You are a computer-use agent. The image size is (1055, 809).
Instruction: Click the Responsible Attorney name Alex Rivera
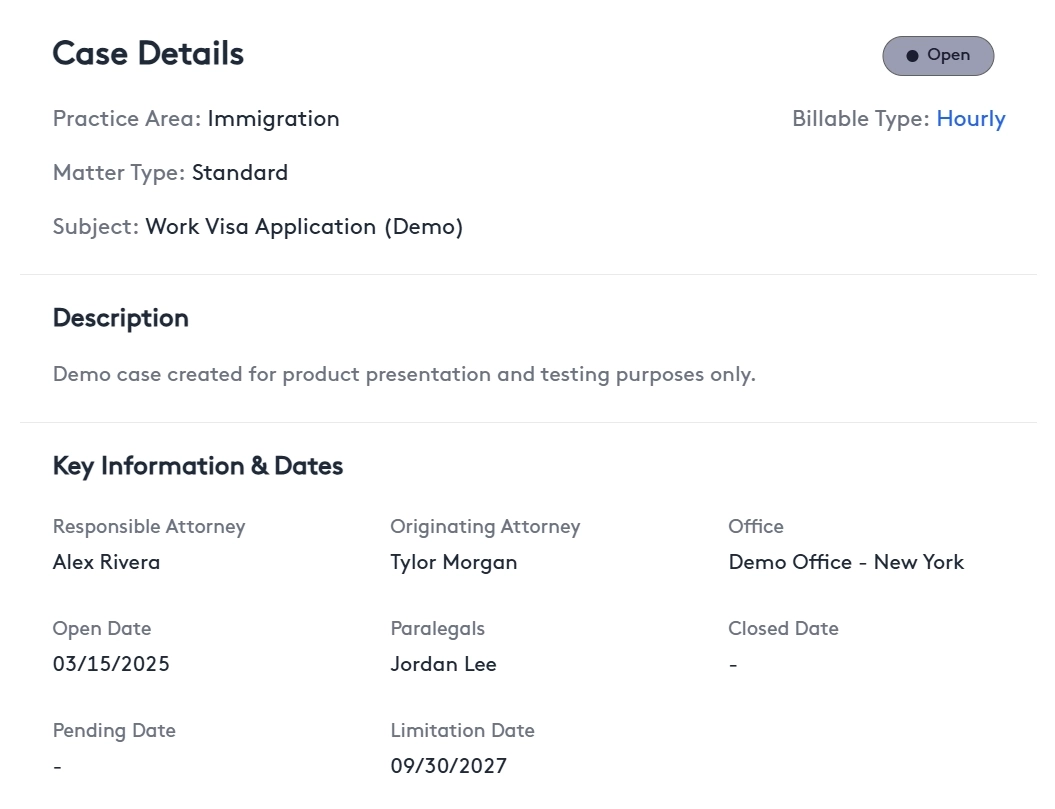point(106,562)
